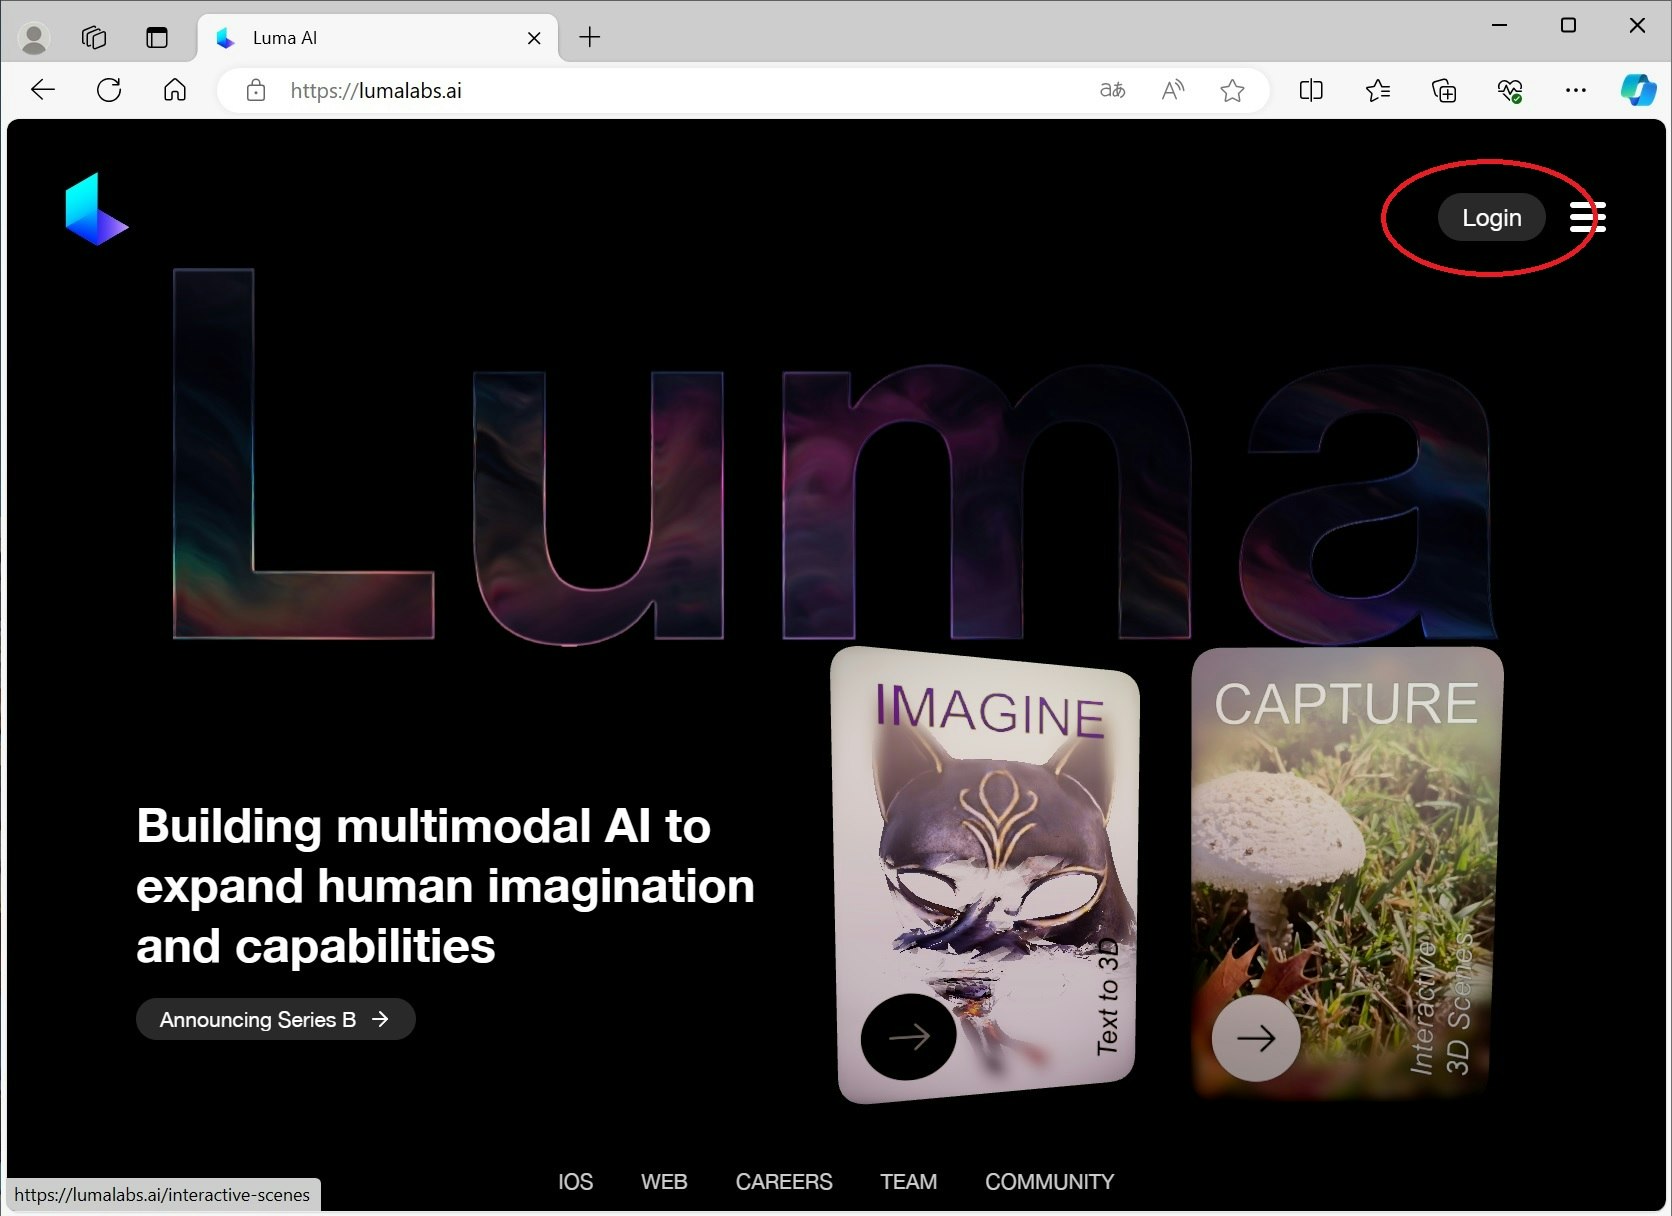Open the IMAGINE Text to 3D card
This screenshot has width=1672, height=1216.
[986, 874]
